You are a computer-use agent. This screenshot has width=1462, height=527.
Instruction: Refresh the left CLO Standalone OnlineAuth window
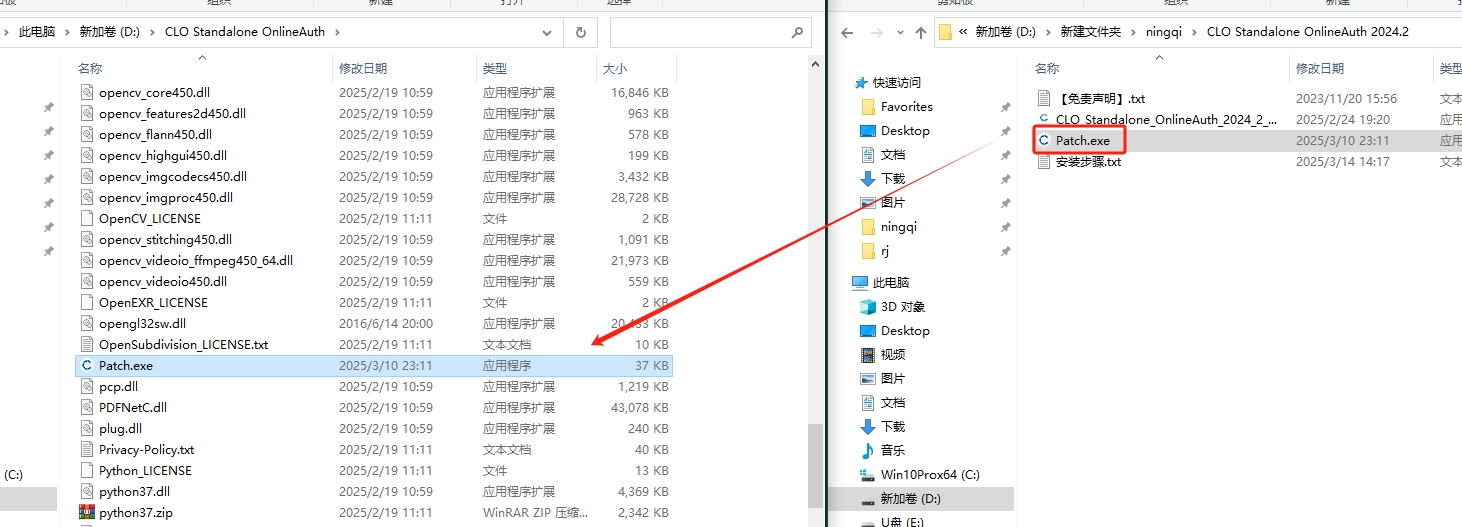[580, 32]
